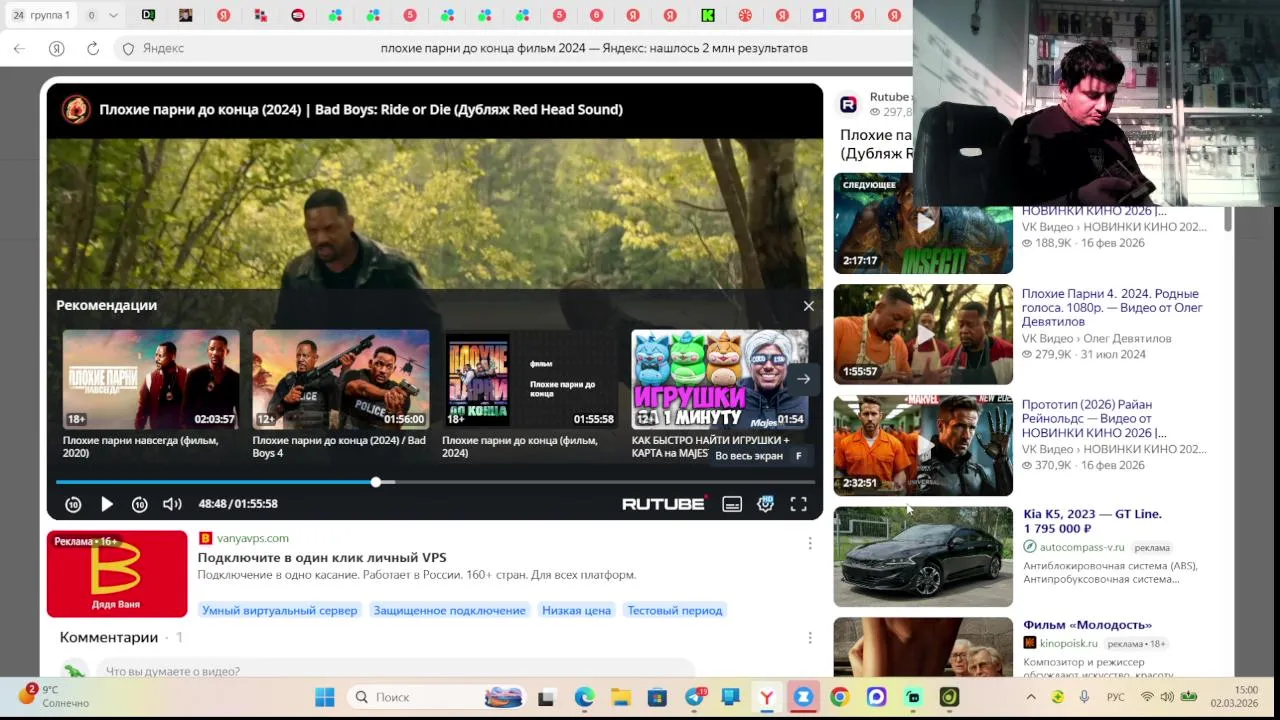Seek using the video progress bar handle
The height and width of the screenshot is (720, 1280).
[x=376, y=482]
